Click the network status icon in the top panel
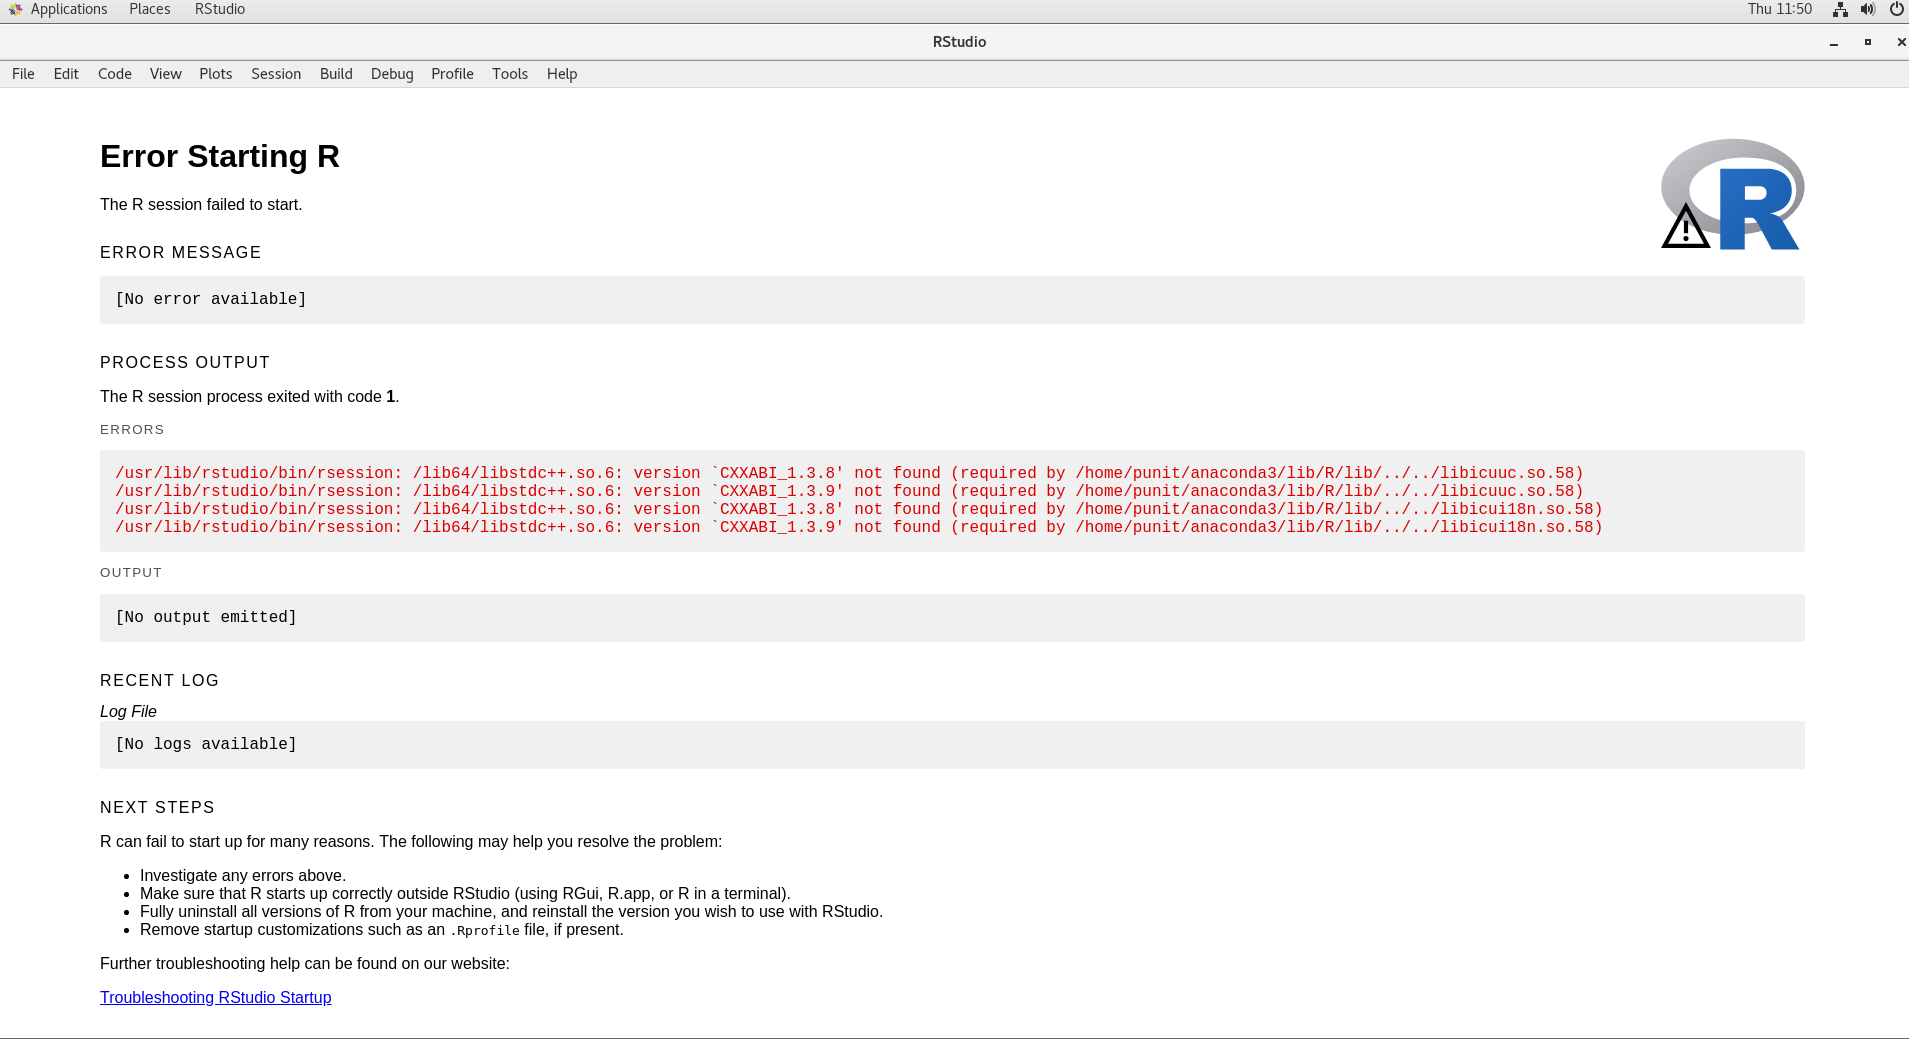The image size is (1909, 1039). point(1838,9)
